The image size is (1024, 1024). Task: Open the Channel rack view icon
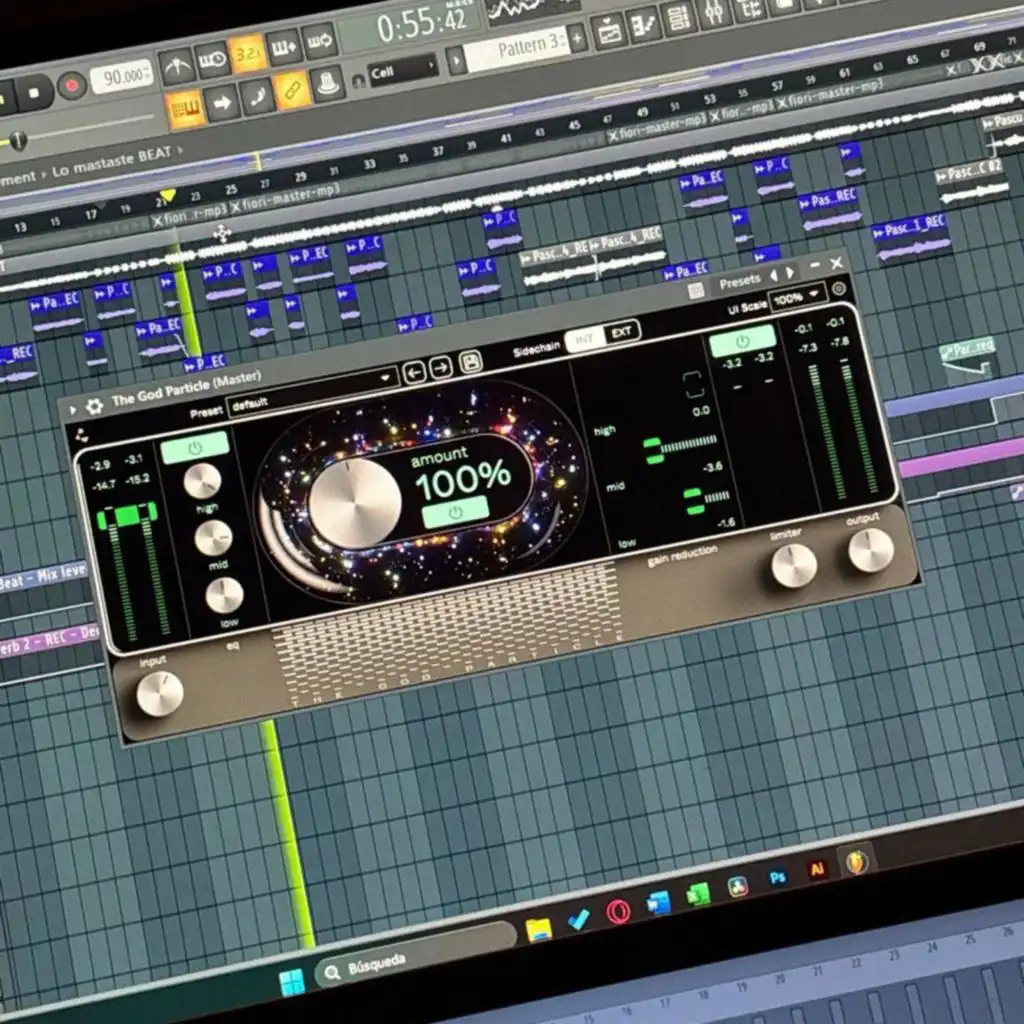coord(679,18)
